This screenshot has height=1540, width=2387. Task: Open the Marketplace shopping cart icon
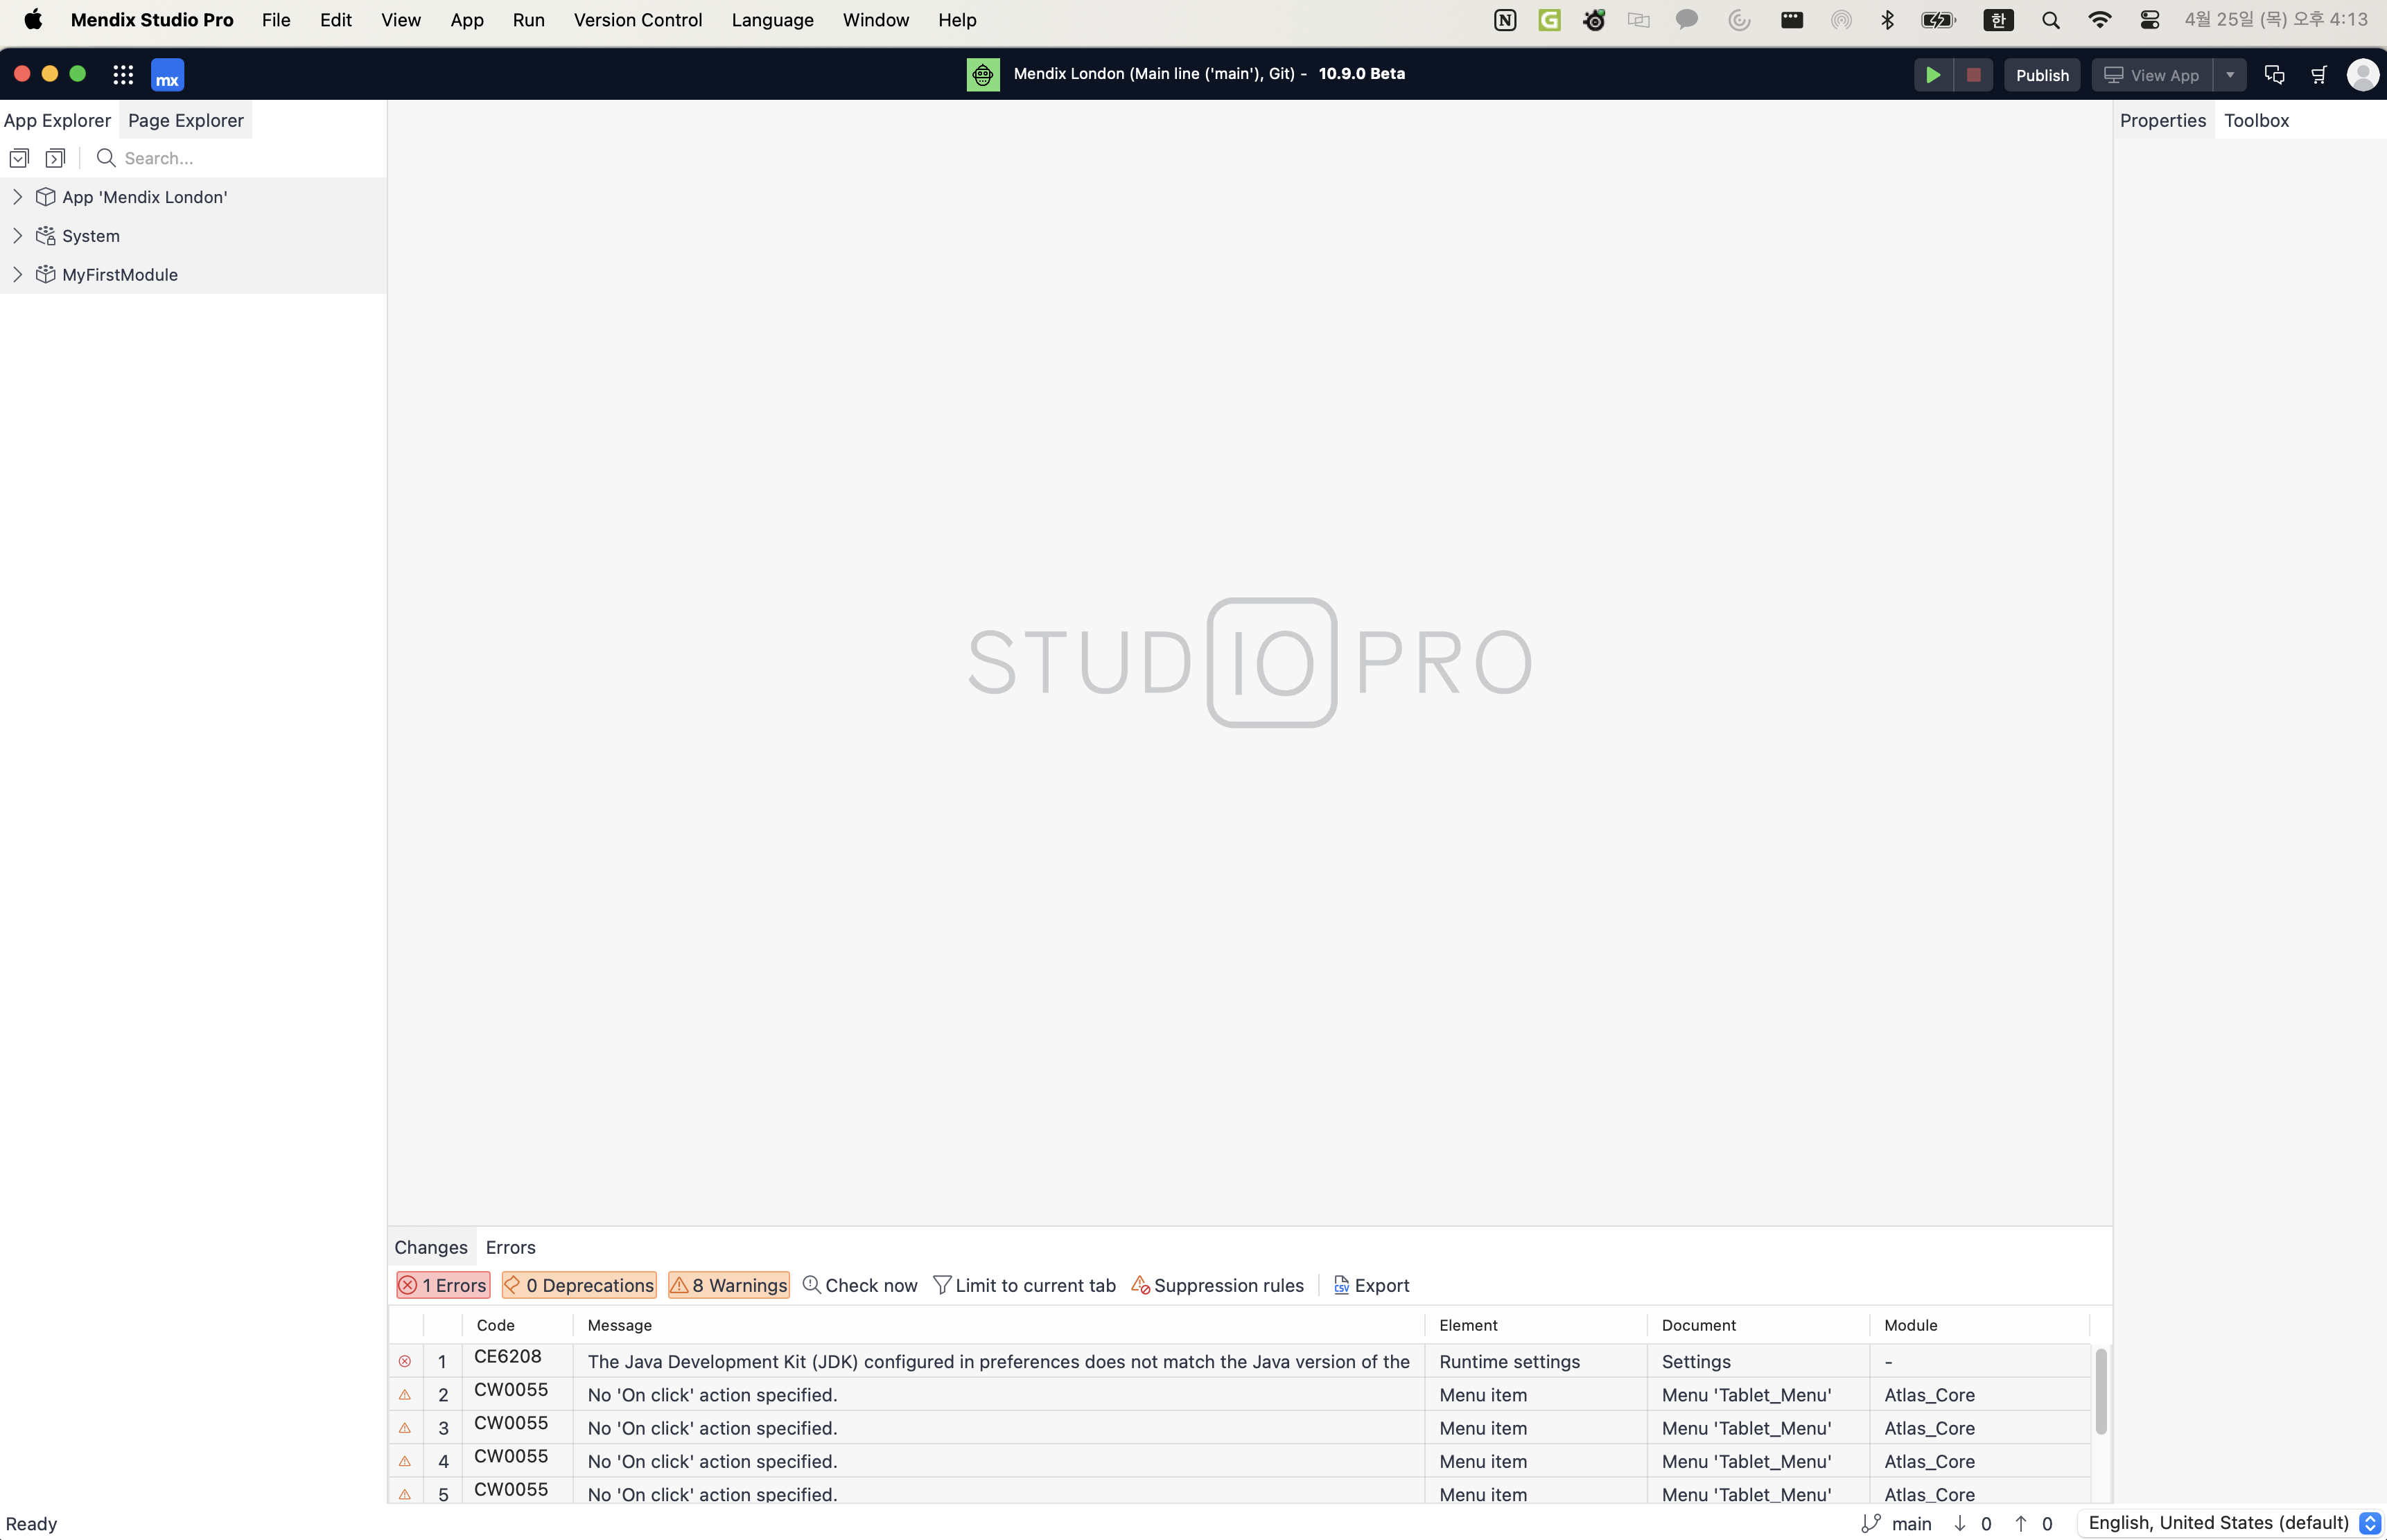coord(2319,75)
